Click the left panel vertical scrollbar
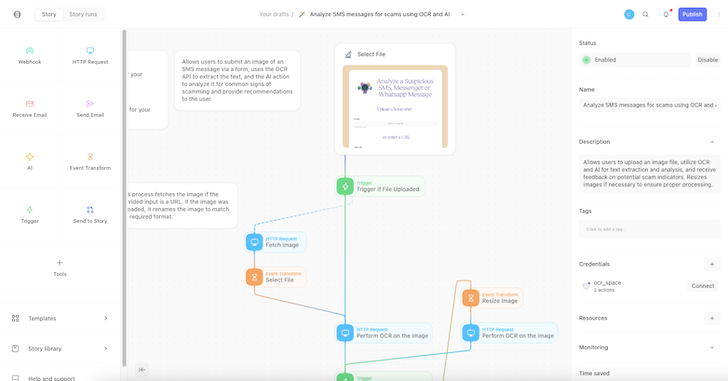This screenshot has width=728, height=381. point(124,198)
